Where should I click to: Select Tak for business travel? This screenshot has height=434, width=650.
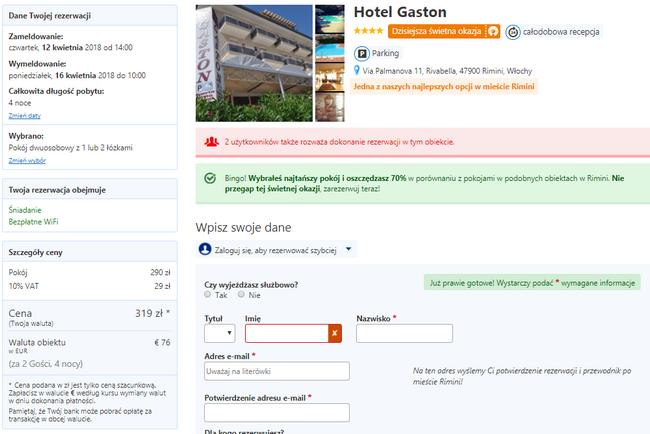point(208,294)
